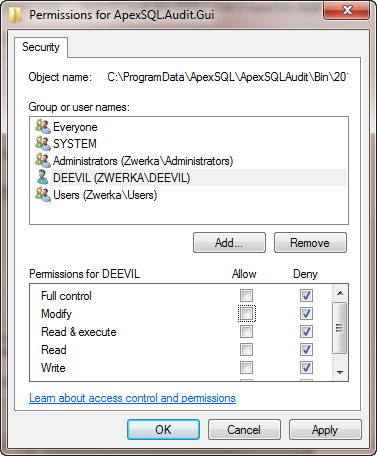Click the permissions list scrollbar thumb
The width and height of the screenshot is (377, 456).
click(340, 328)
